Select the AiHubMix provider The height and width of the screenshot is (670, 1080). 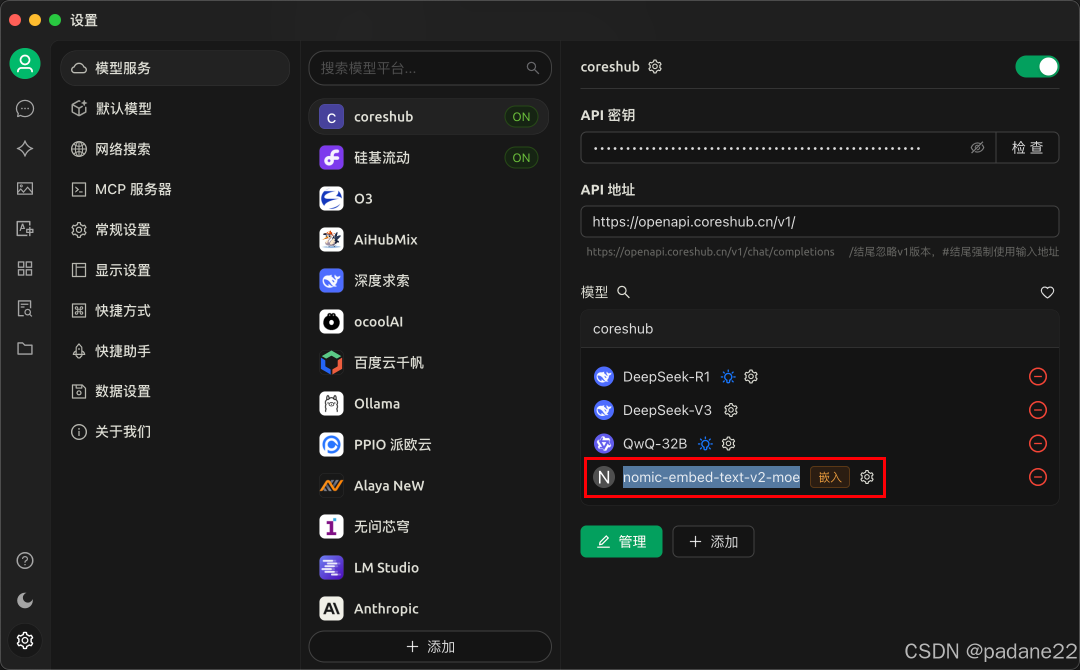428,240
